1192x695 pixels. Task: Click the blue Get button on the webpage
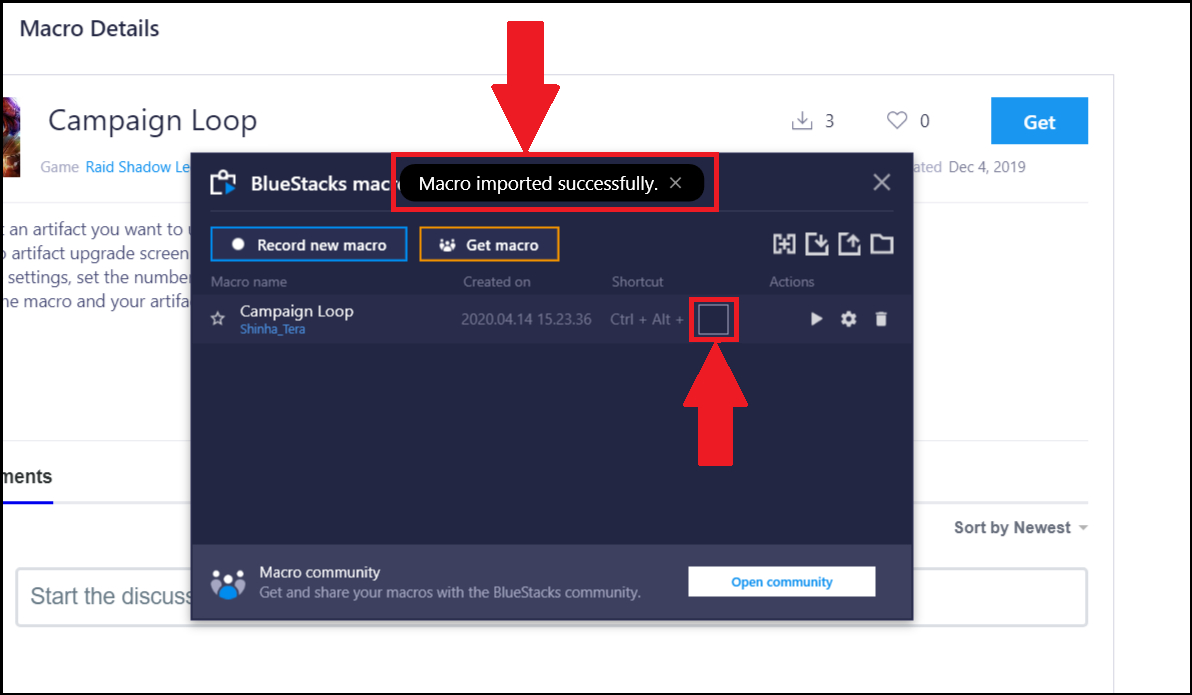click(x=1039, y=121)
